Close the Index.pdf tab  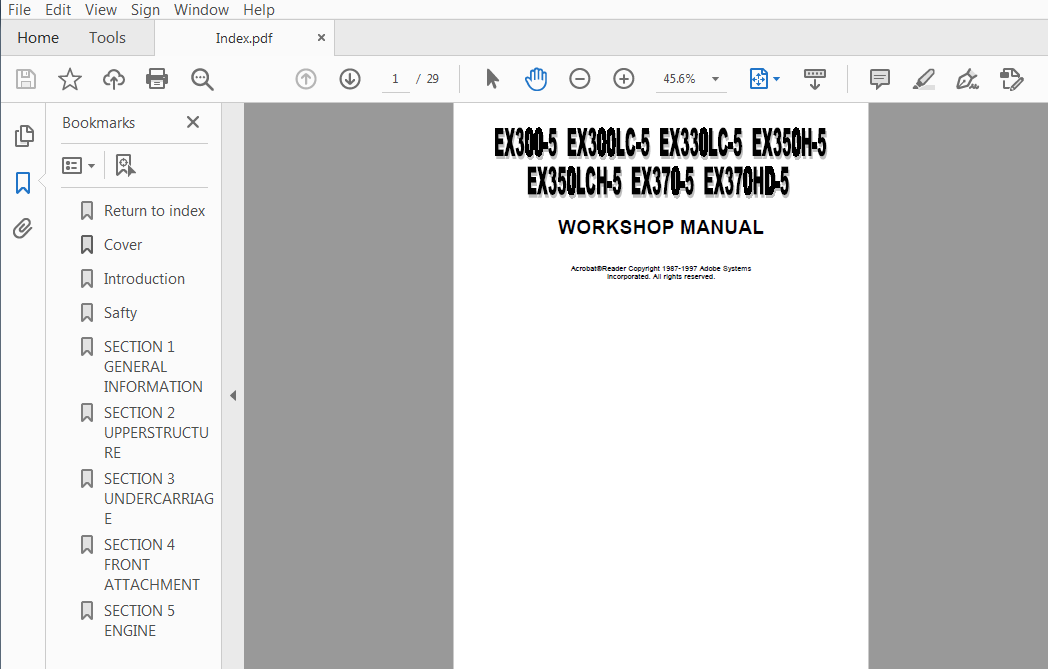pos(321,38)
